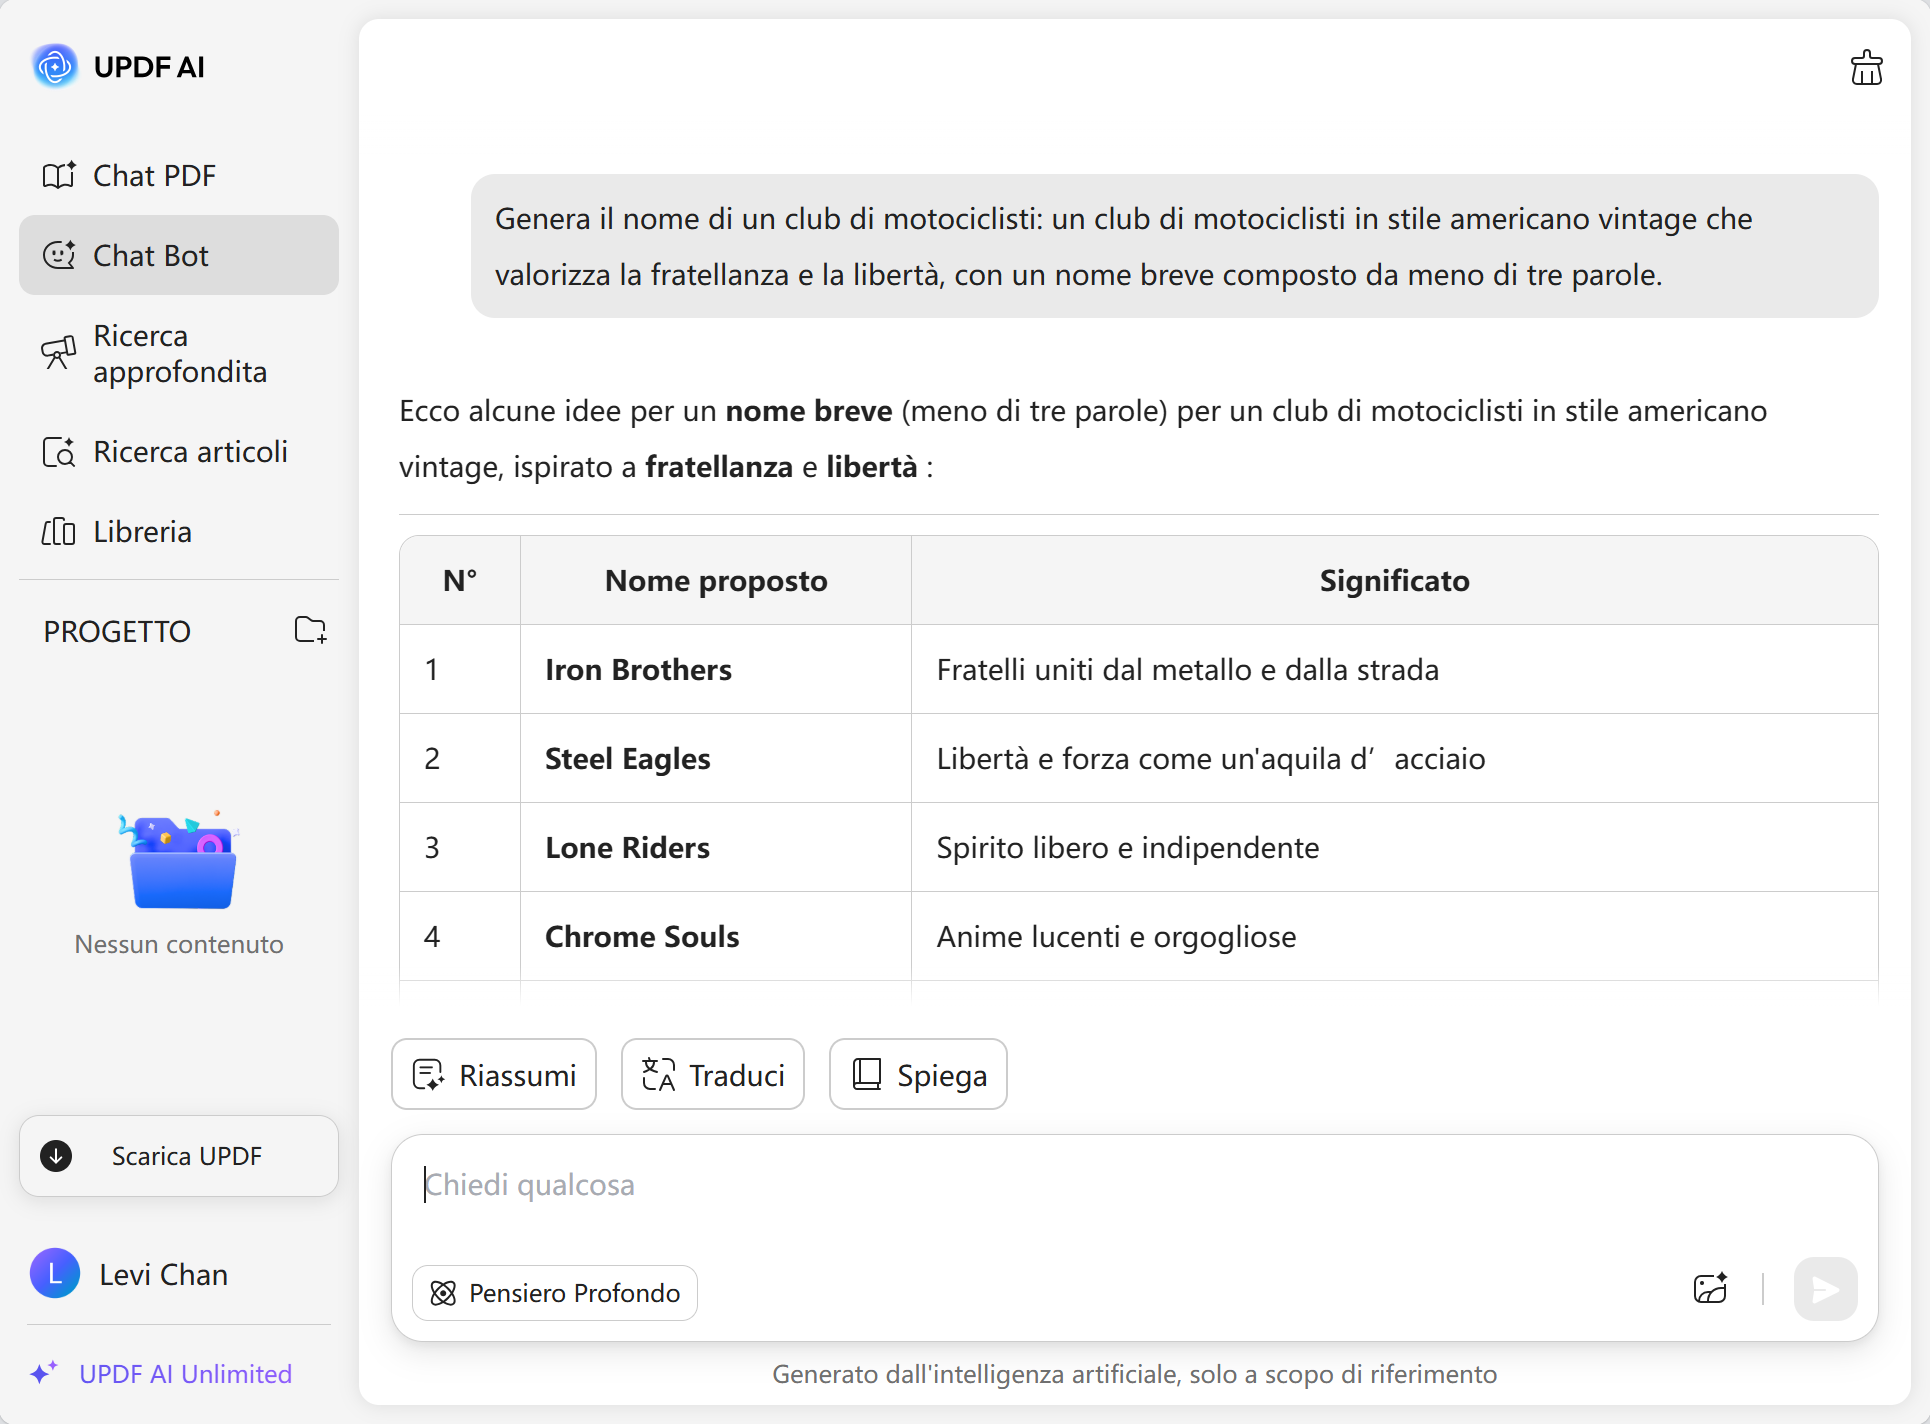
Task: Click the Traduci button
Action: point(712,1075)
